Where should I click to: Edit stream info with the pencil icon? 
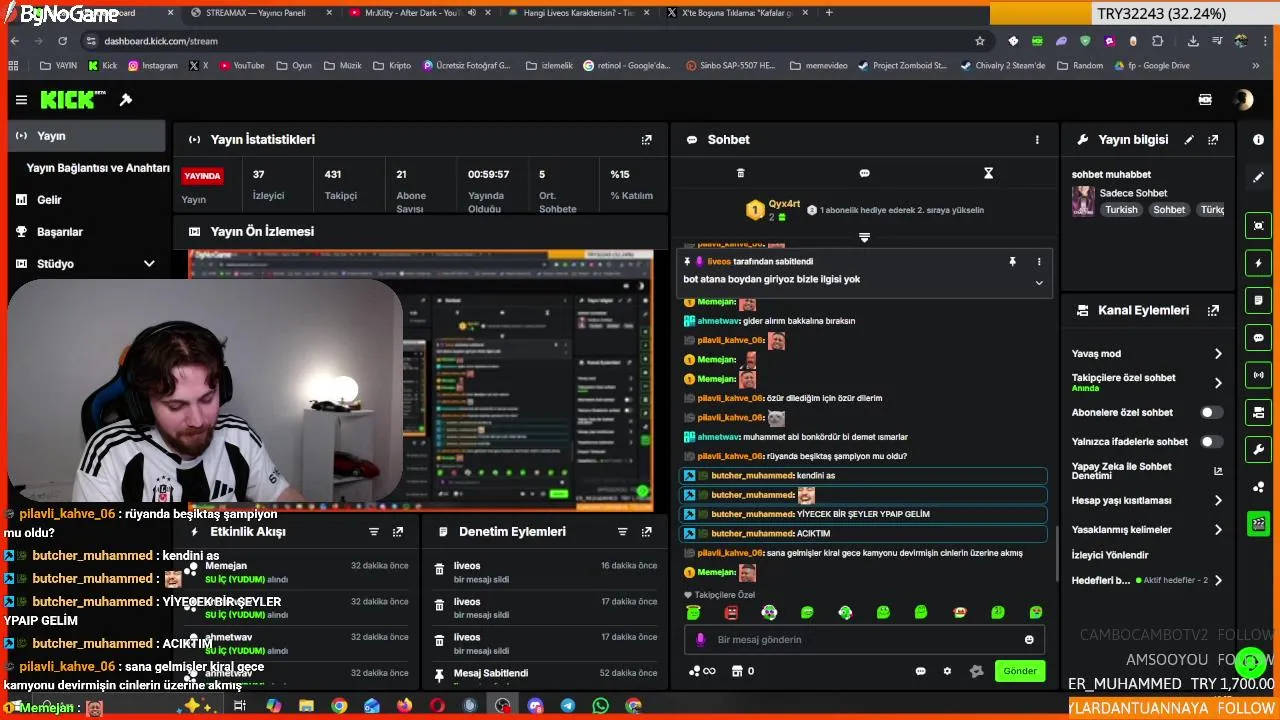point(1189,140)
